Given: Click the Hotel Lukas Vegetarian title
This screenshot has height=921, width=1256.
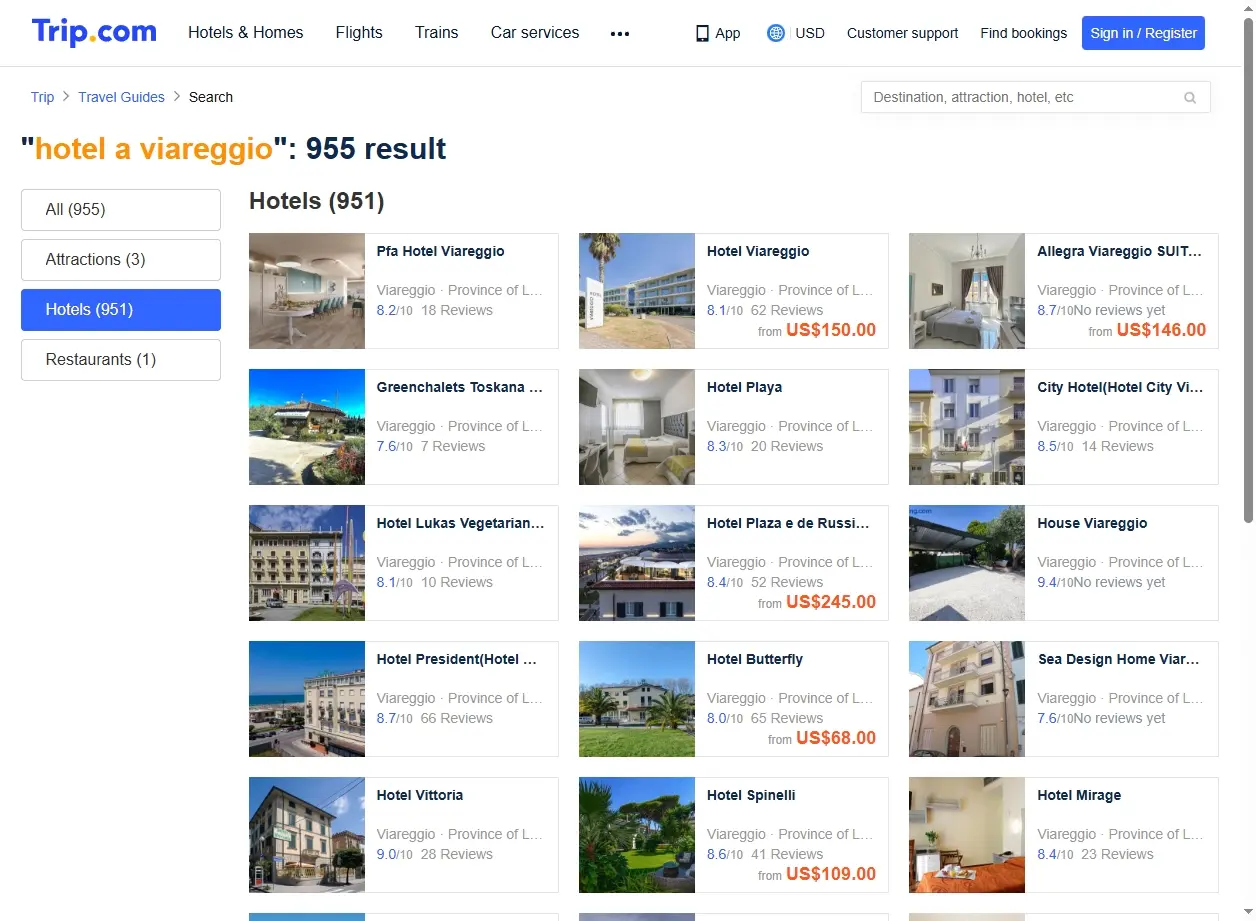Looking at the screenshot, I should 461,523.
